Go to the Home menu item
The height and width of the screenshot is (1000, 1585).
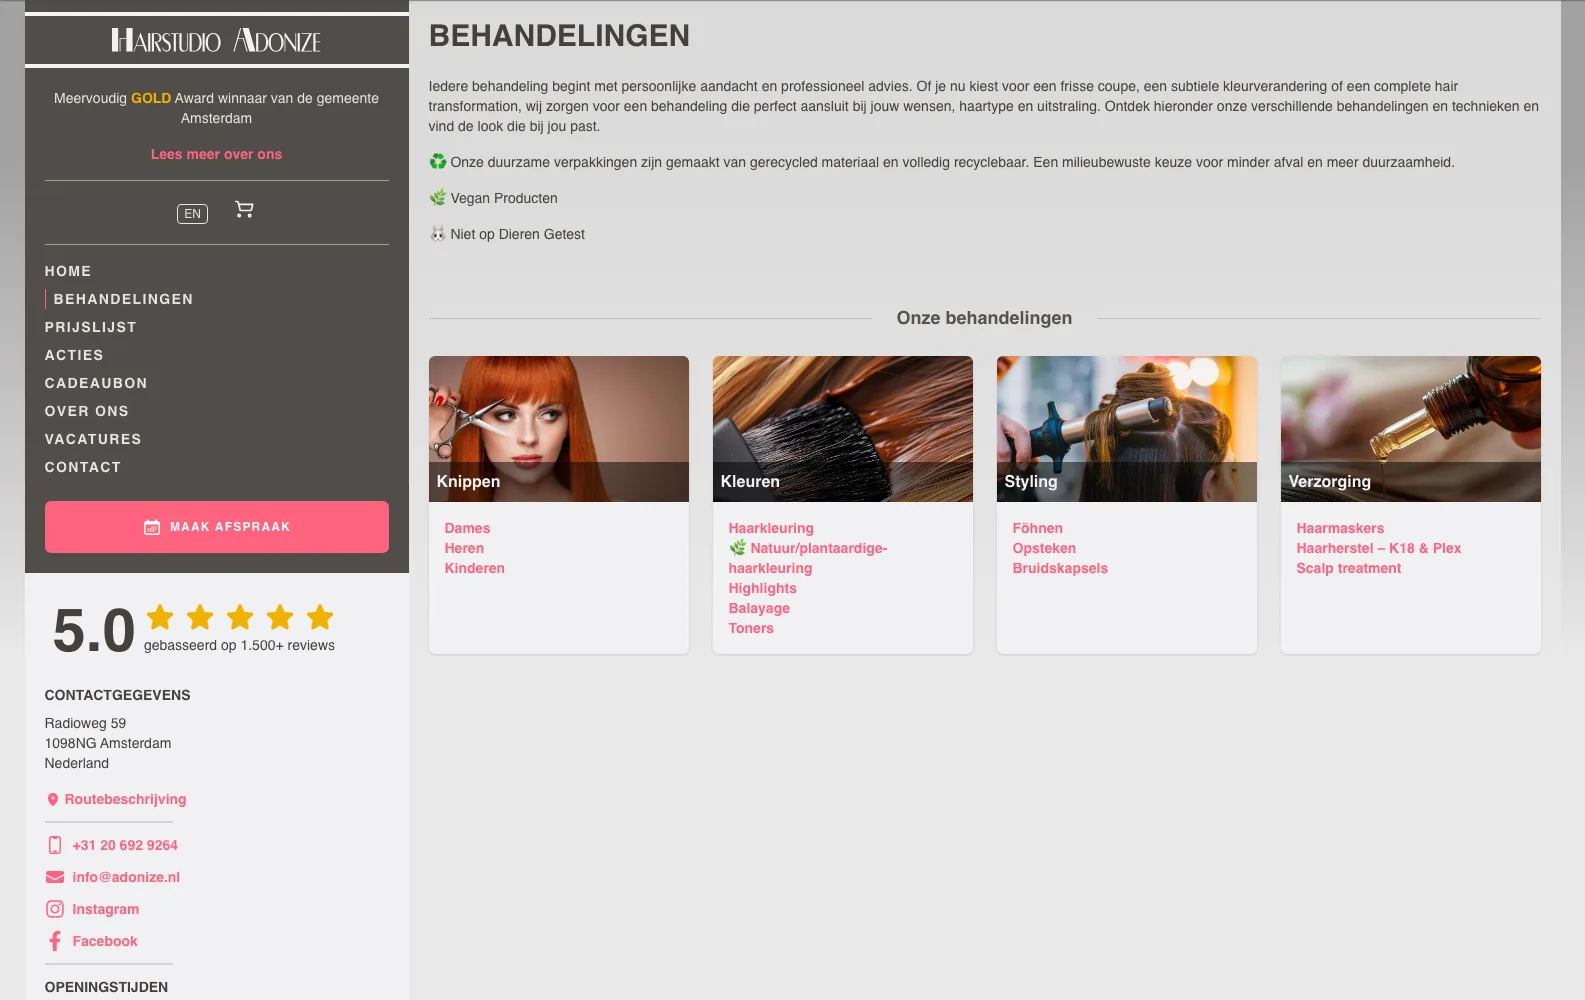[68, 271]
